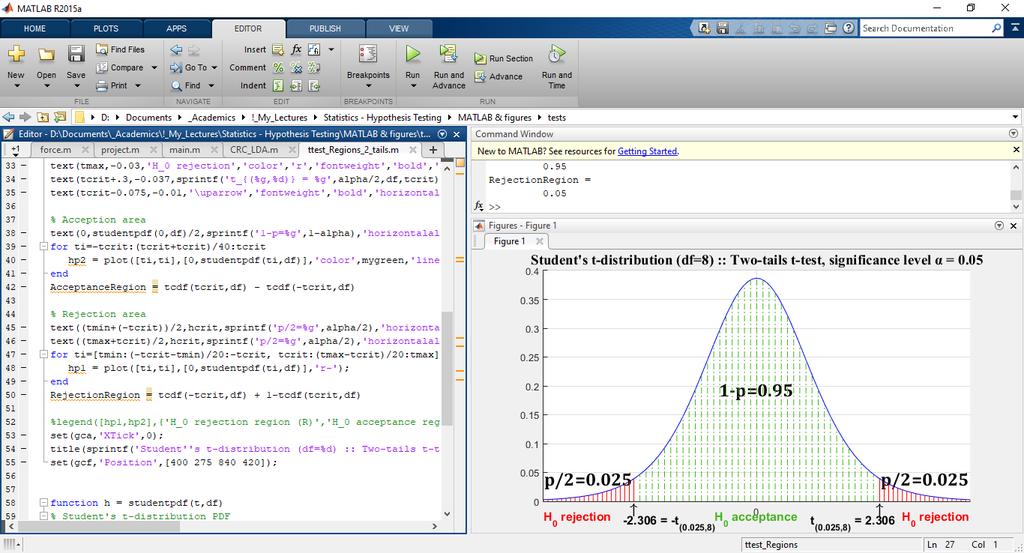Open the Open dropdown arrow

click(46, 86)
